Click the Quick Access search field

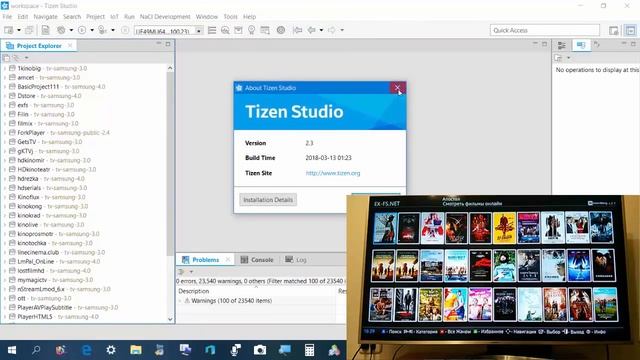click(545, 30)
